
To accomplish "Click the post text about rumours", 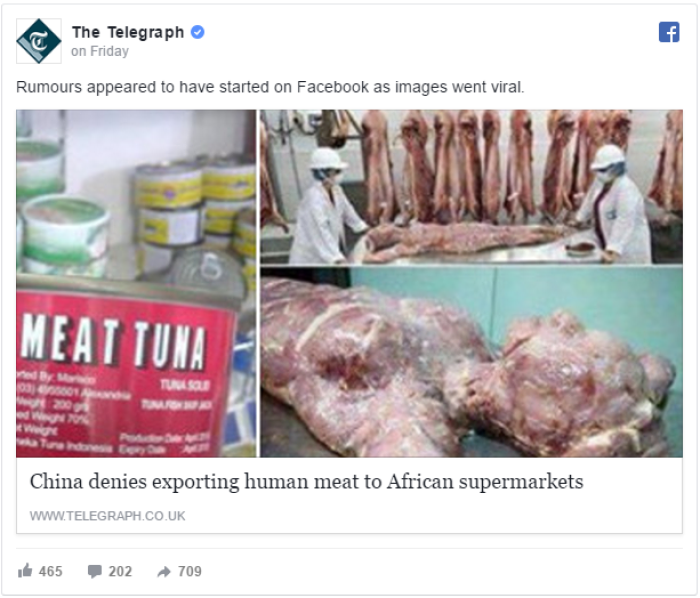I will [270, 87].
